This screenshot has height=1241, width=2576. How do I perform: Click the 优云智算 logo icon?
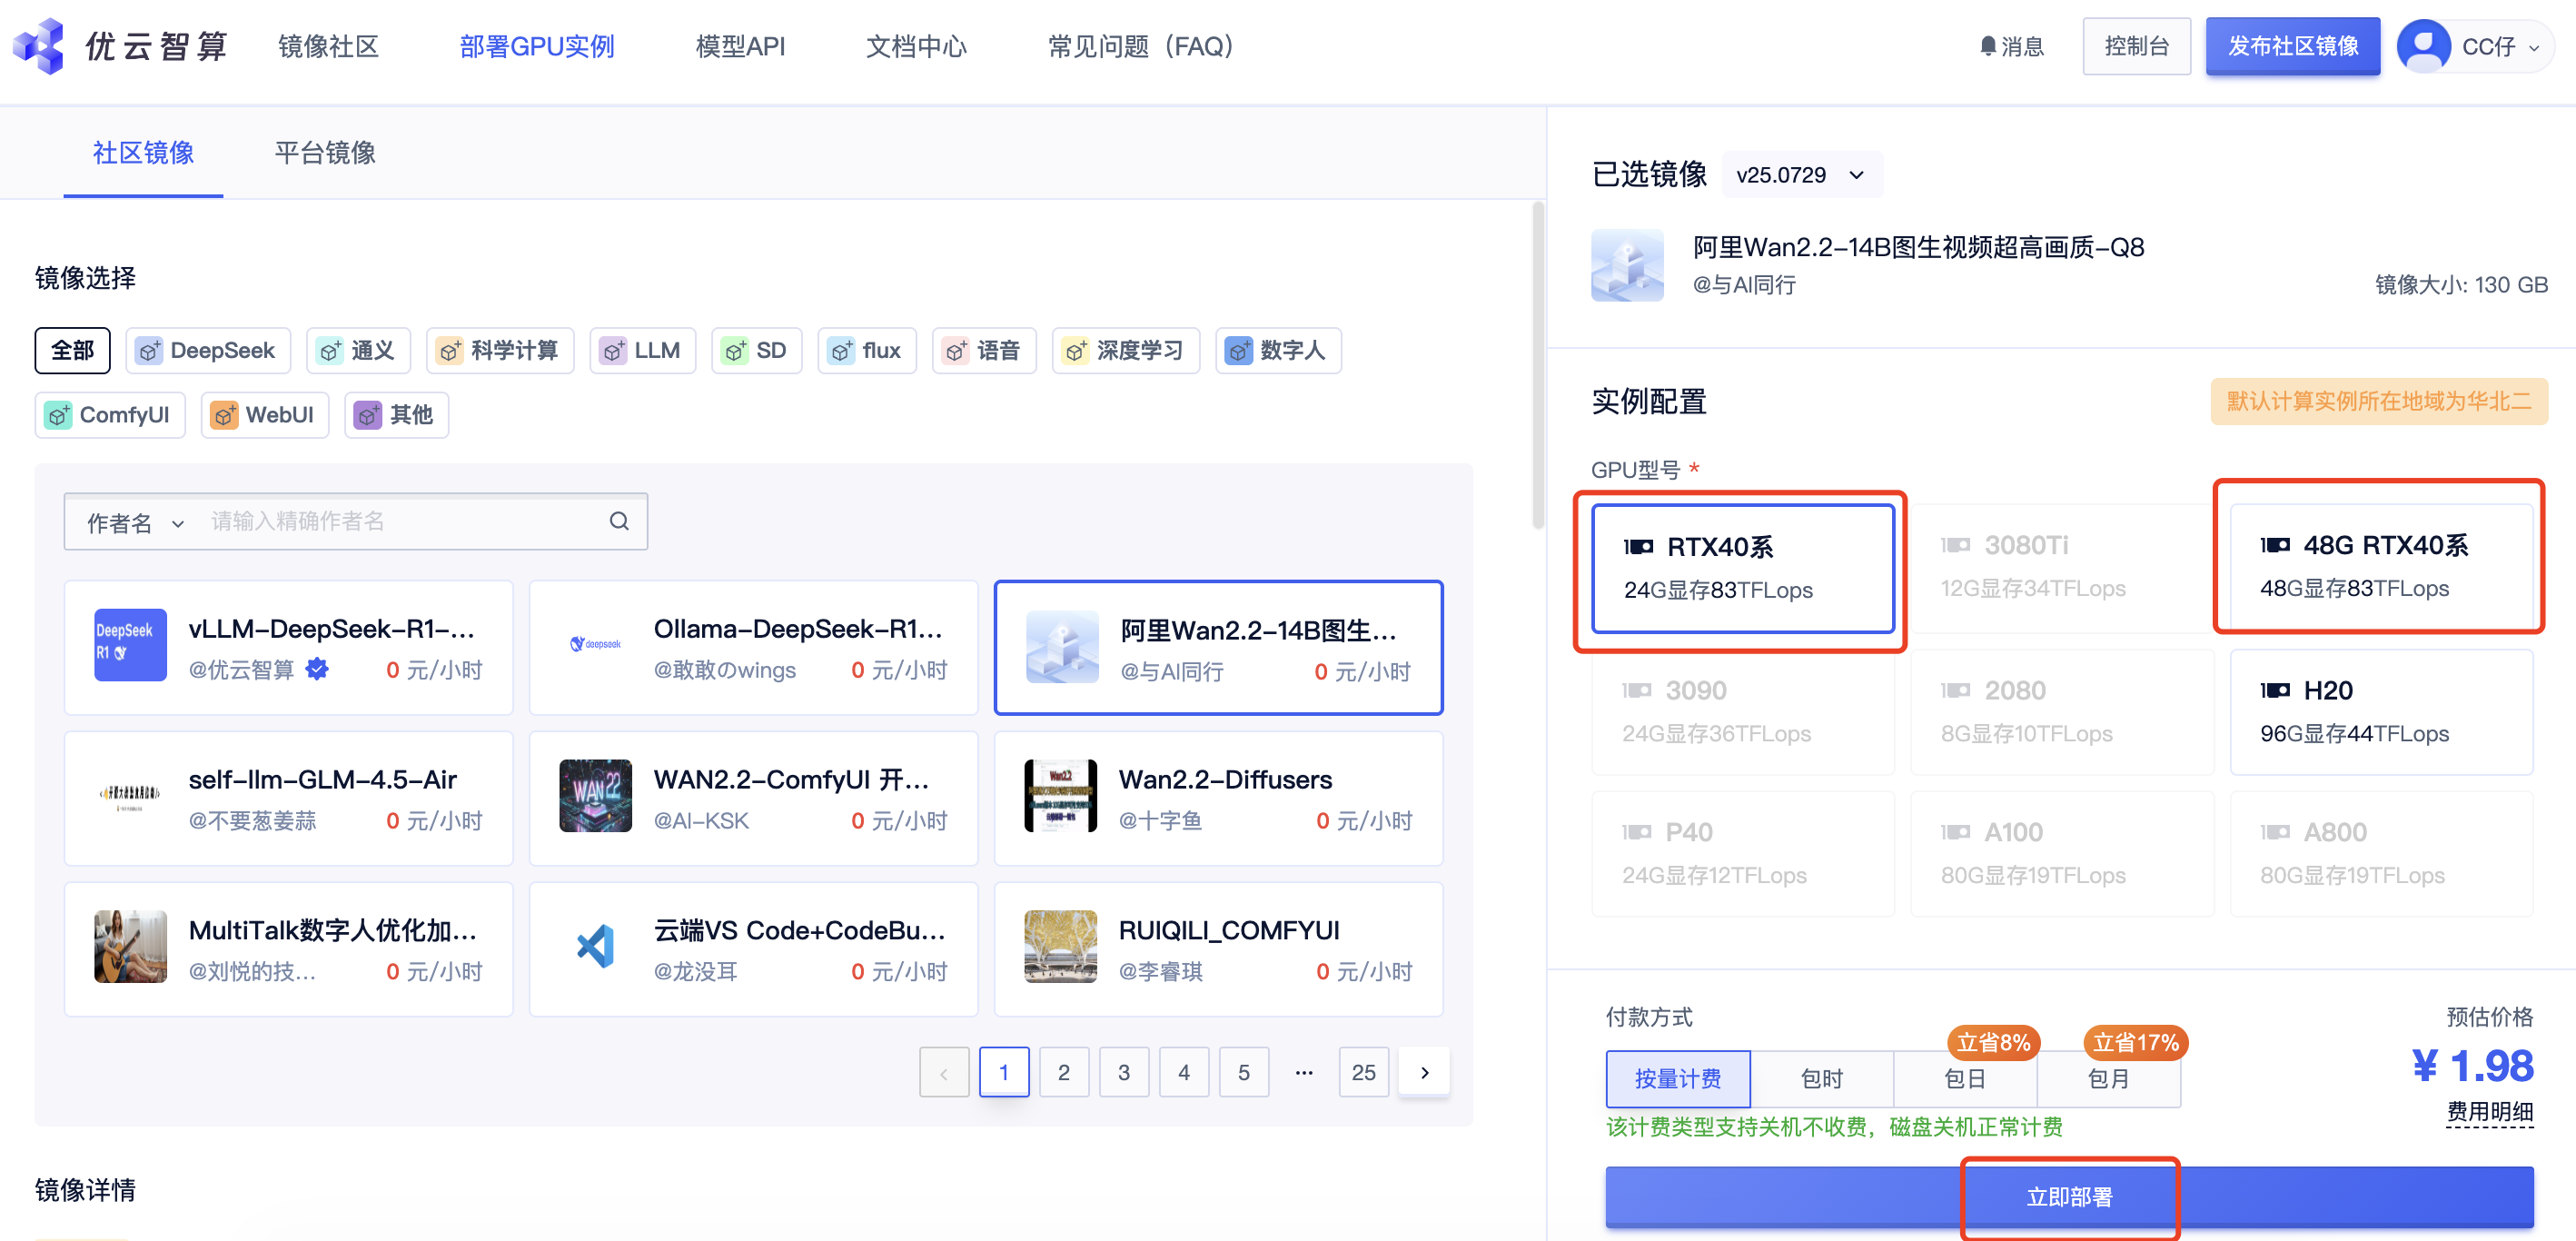[38, 46]
